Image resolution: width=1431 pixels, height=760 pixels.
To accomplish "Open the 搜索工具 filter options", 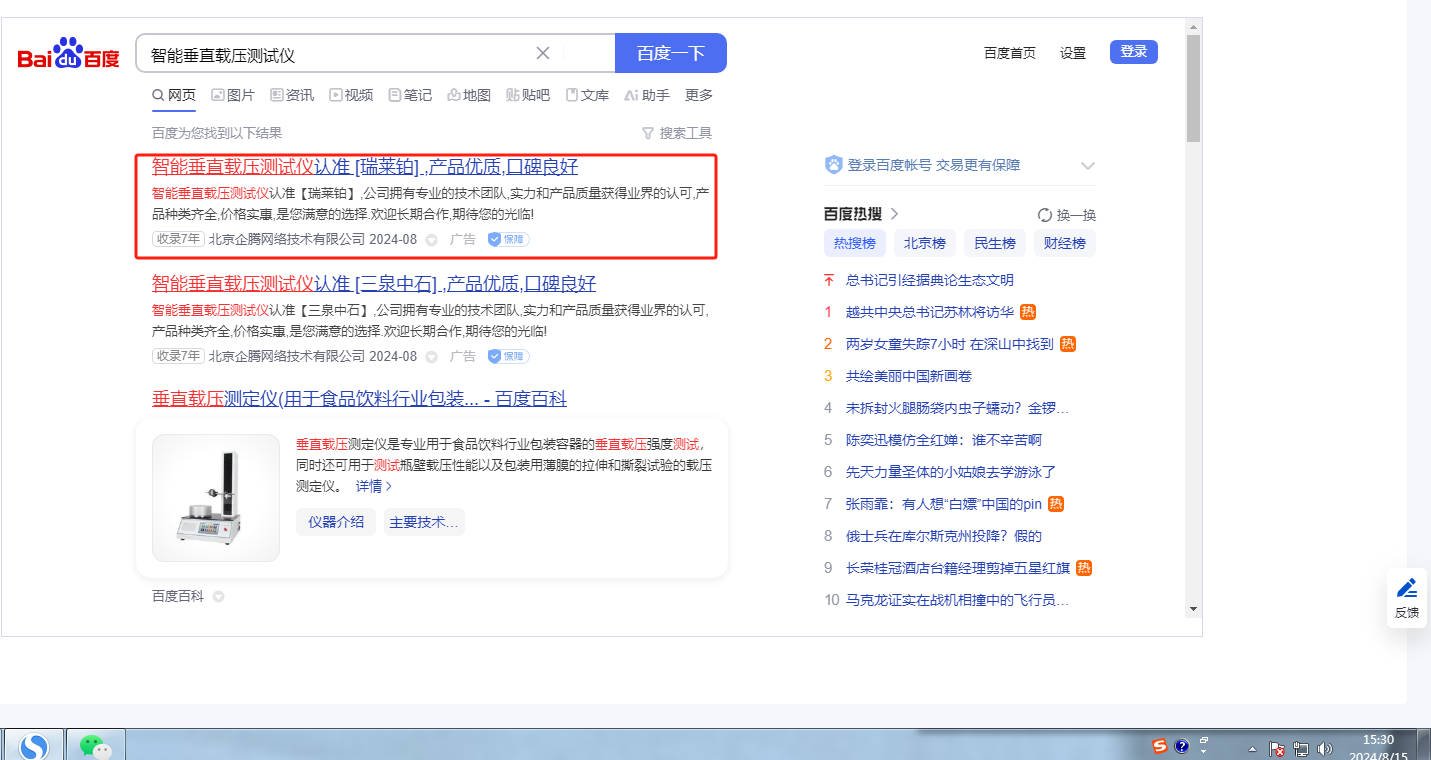I will pyautogui.click(x=677, y=133).
